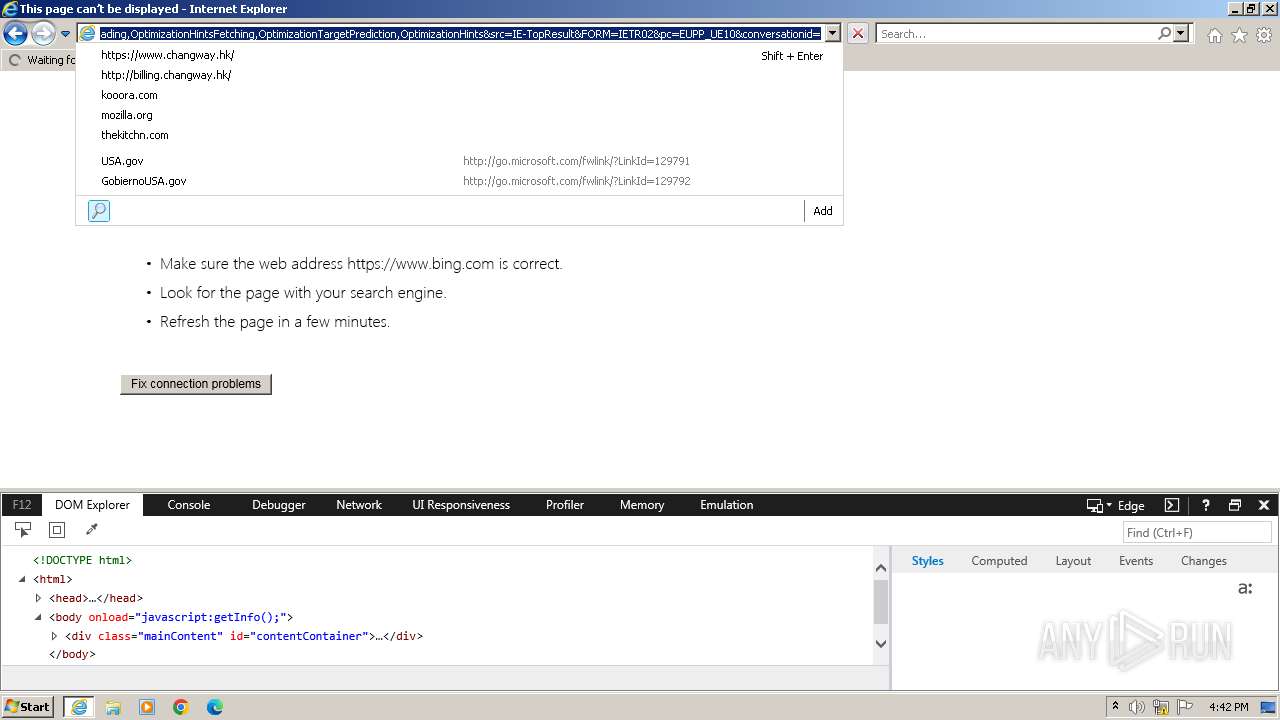The width and height of the screenshot is (1280, 720).
Task: Toggle the DOM element highlighting box icon
Action: [57, 530]
